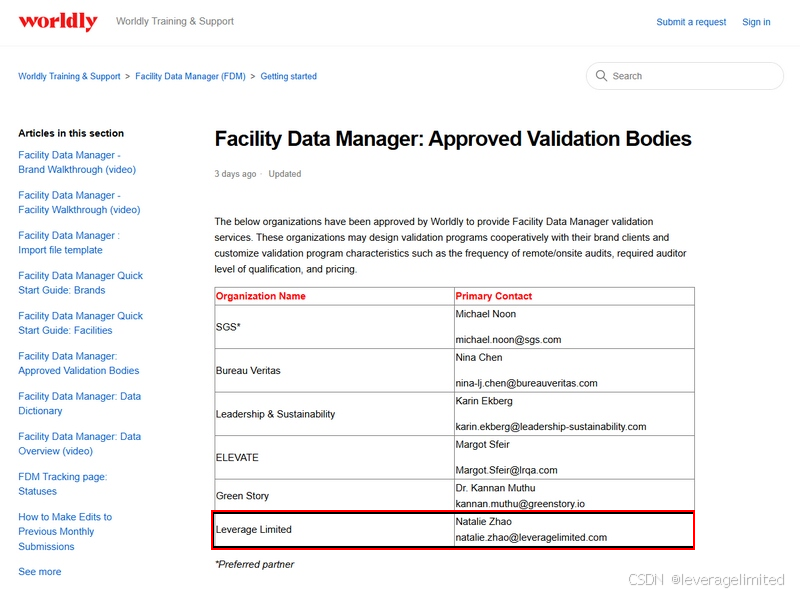Click email Margot.Sfeir@lrqa.com

coord(507,470)
